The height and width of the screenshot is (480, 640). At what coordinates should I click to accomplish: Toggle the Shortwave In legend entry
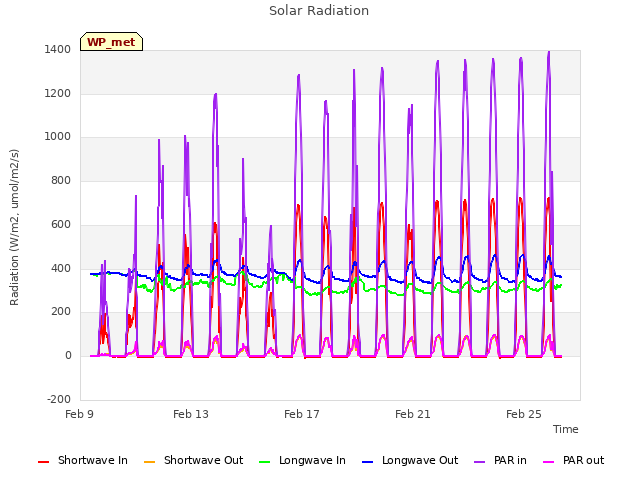coord(83,460)
